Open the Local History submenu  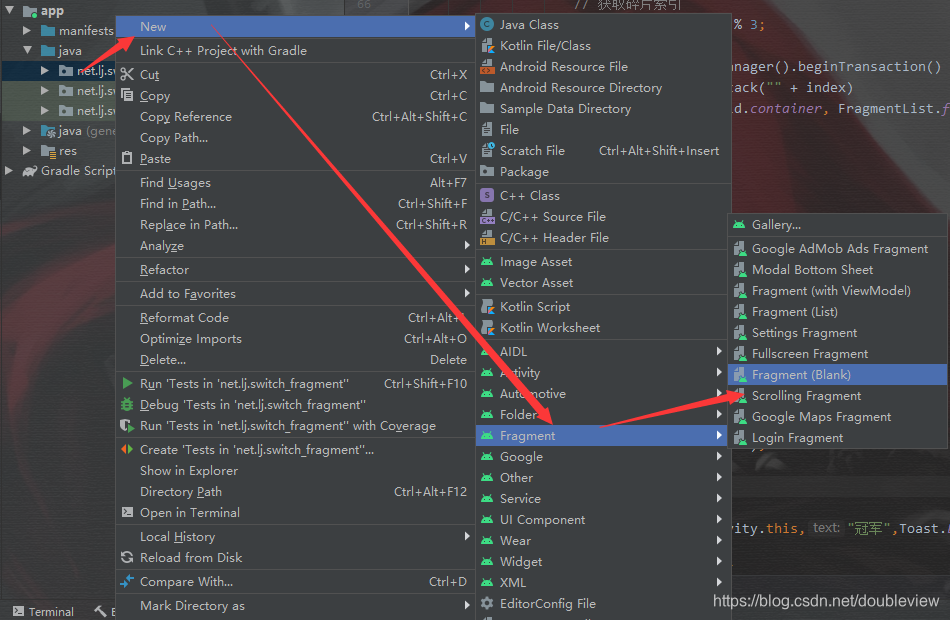(x=295, y=536)
